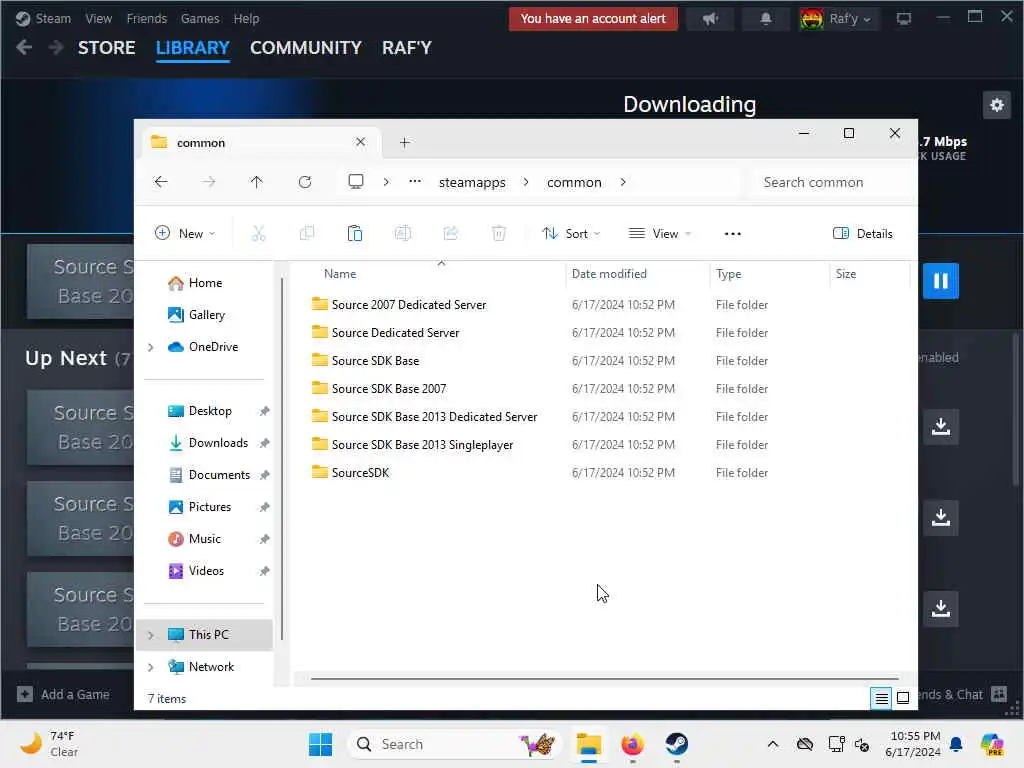Open Steam app from taskbar
1024x768 pixels.
(676, 744)
